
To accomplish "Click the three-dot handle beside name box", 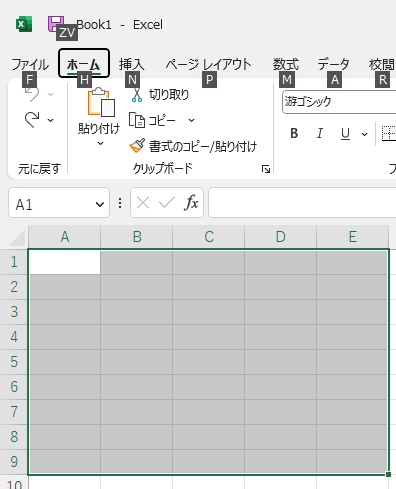I will [x=120, y=203].
